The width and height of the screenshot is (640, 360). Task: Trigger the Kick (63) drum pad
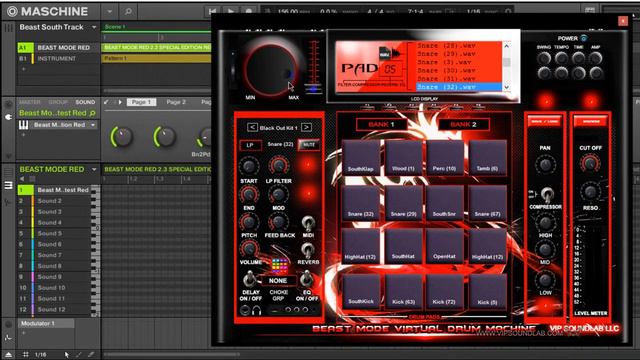pyautogui.click(x=403, y=291)
